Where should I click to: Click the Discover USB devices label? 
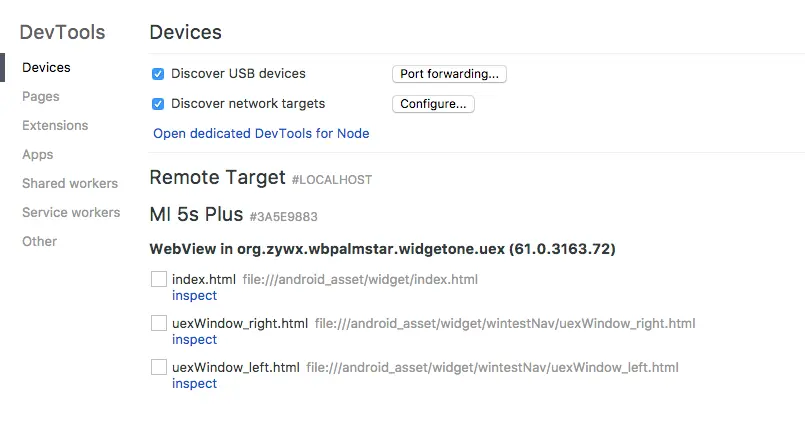(238, 73)
